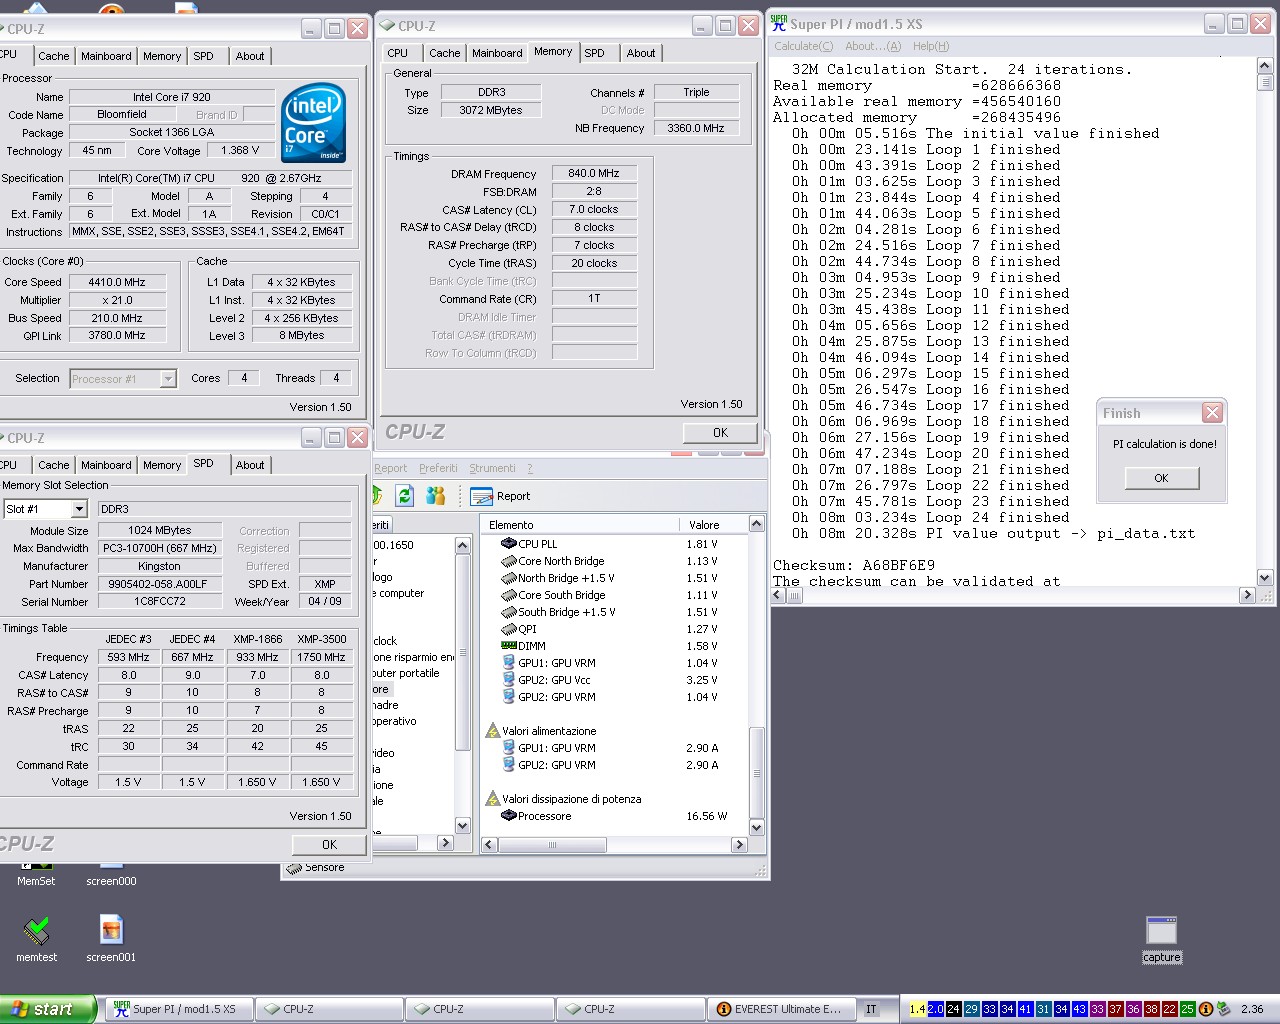This screenshot has height=1024, width=1280.
Task: Click the Name field Intel Core i7 920
Action: pos(172,97)
